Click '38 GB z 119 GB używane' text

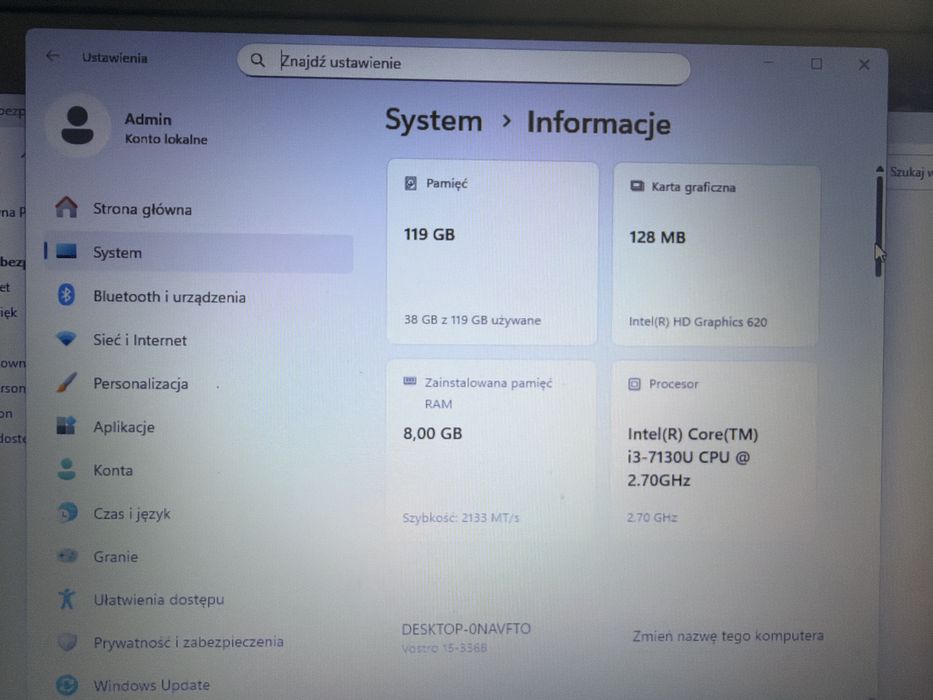point(472,320)
